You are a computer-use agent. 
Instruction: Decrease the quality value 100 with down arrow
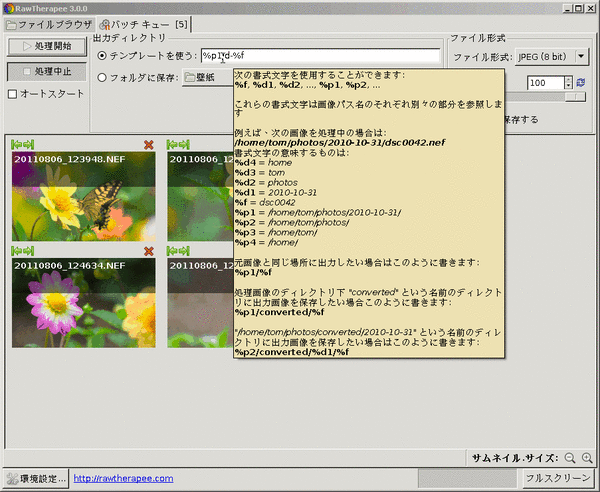point(569,86)
